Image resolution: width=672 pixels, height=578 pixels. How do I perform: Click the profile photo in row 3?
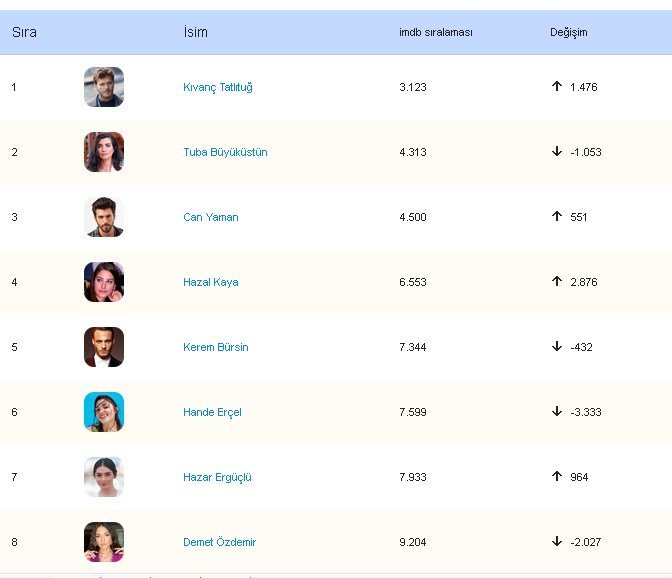[x=104, y=217]
